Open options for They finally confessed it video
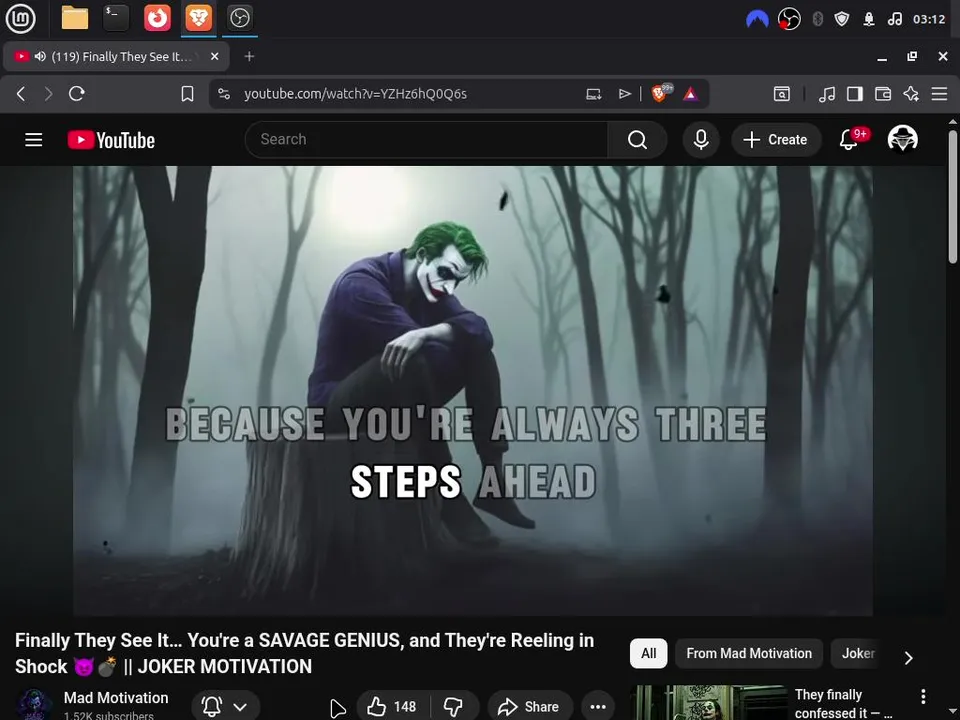 click(x=923, y=696)
